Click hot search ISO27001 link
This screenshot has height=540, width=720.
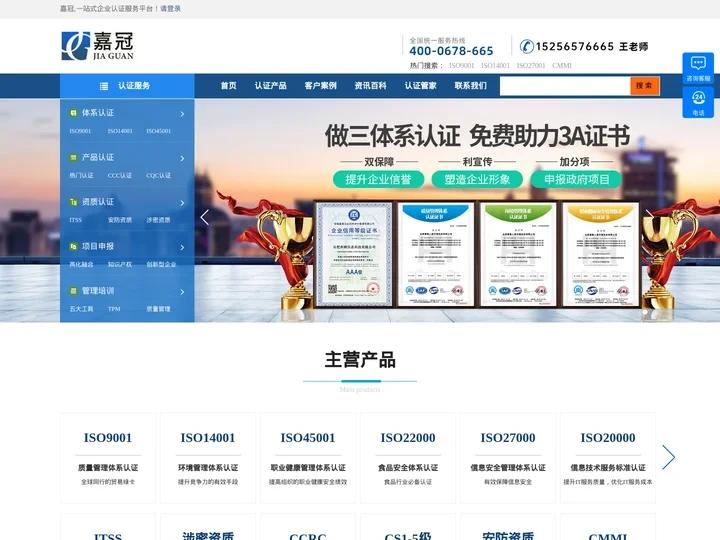531,66
